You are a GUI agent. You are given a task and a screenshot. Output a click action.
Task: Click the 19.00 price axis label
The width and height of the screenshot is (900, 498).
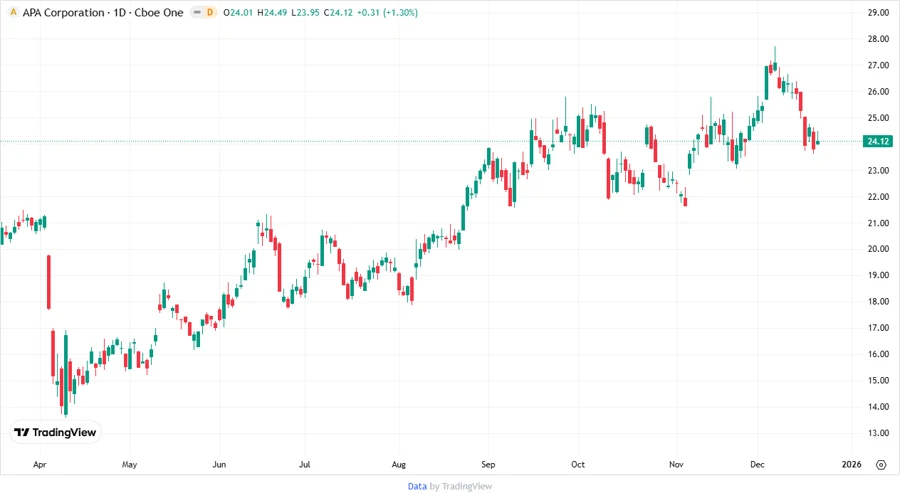tap(878, 275)
